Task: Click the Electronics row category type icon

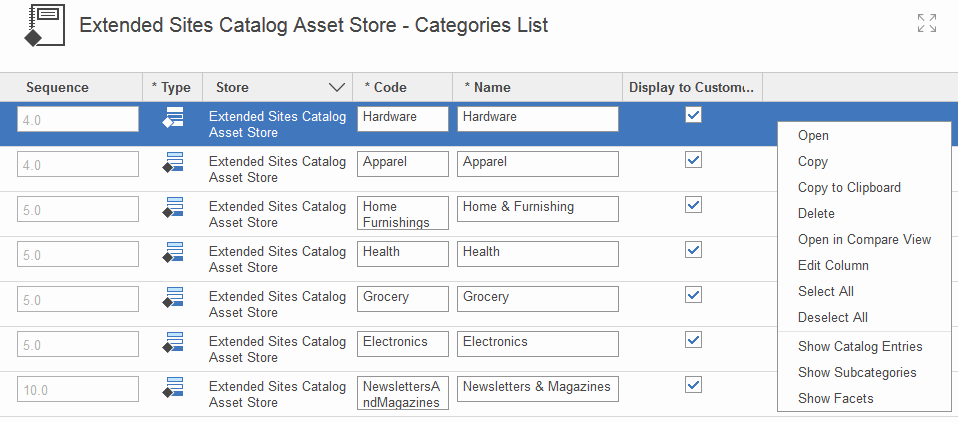Action: point(173,342)
